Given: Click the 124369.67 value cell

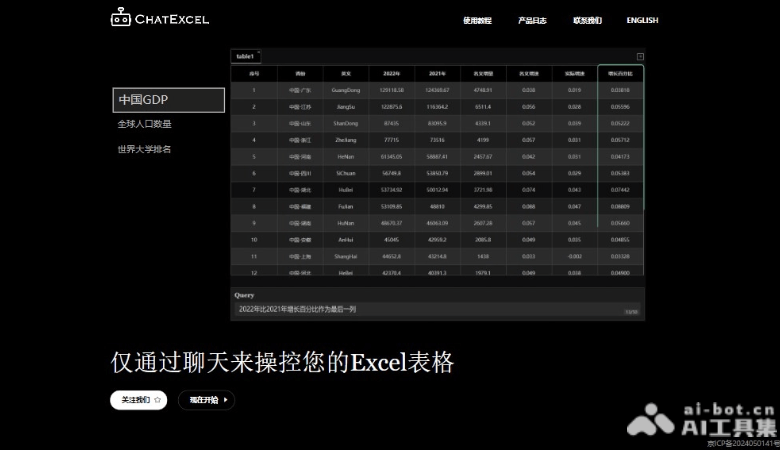Looking at the screenshot, I should tap(437, 90).
